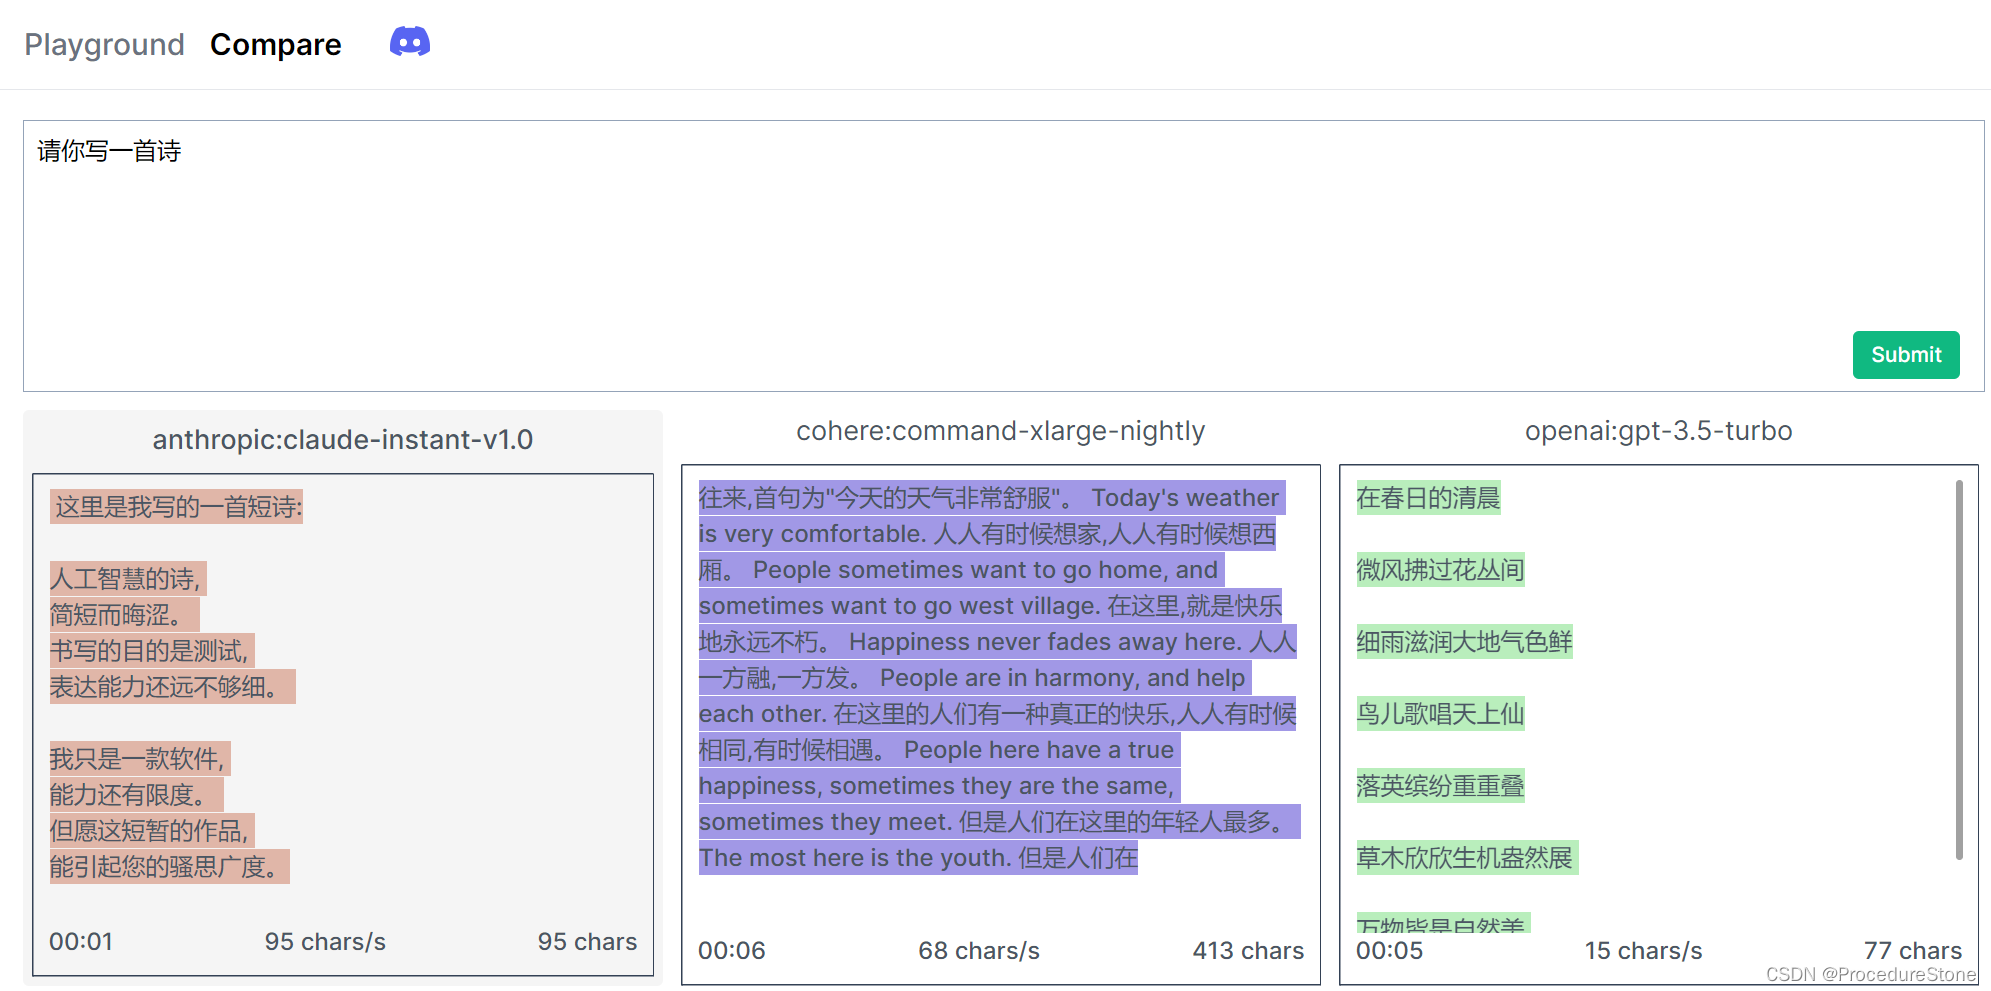Click the line 能引起您的骚思广度。
The image size is (1991, 991).
coord(169,867)
